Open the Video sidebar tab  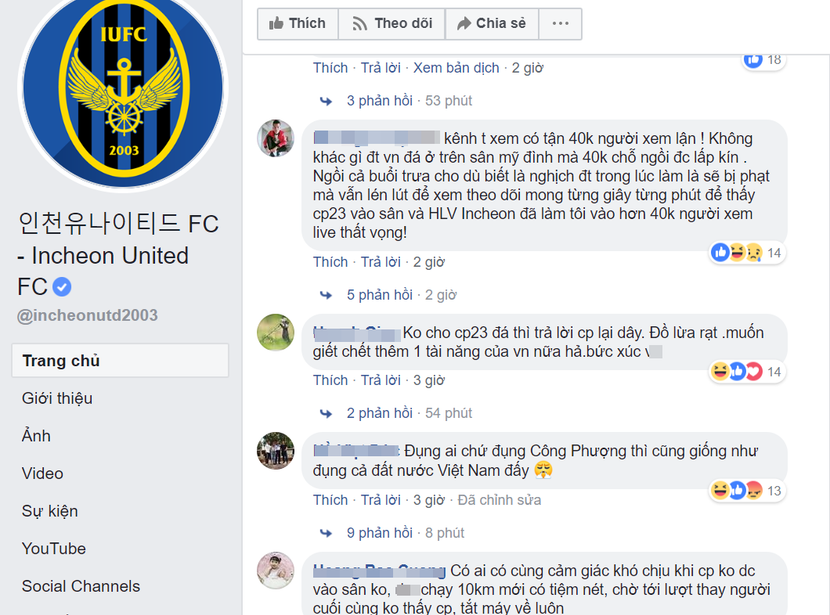42,473
